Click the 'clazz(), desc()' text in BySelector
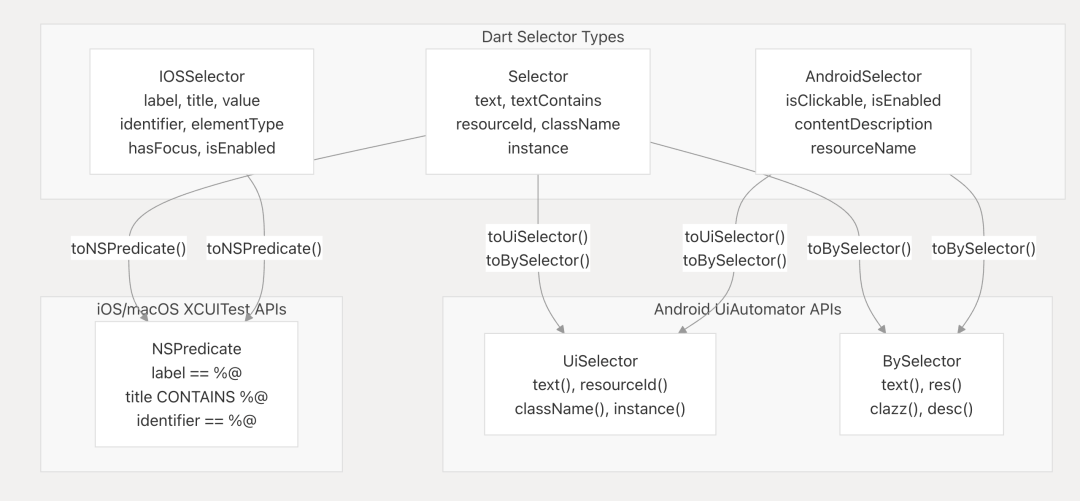Image resolution: width=1080 pixels, height=501 pixels. pyautogui.click(x=922, y=409)
